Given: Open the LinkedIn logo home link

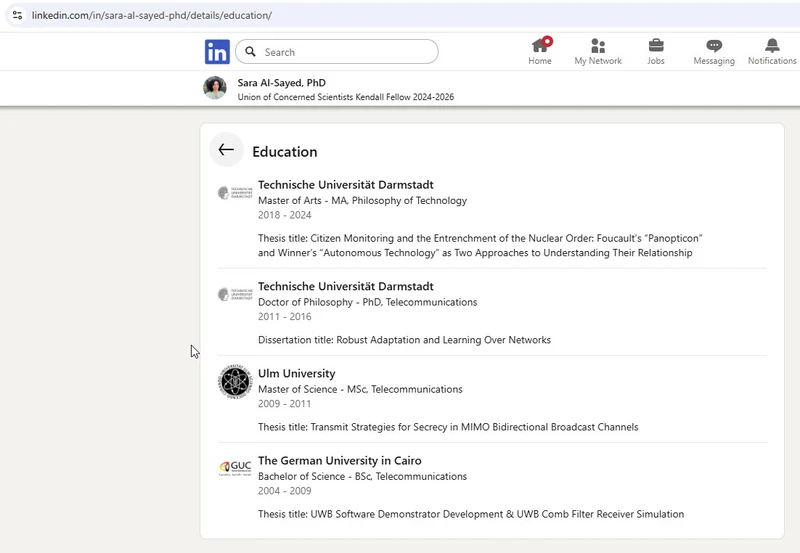Looking at the screenshot, I should [x=217, y=52].
